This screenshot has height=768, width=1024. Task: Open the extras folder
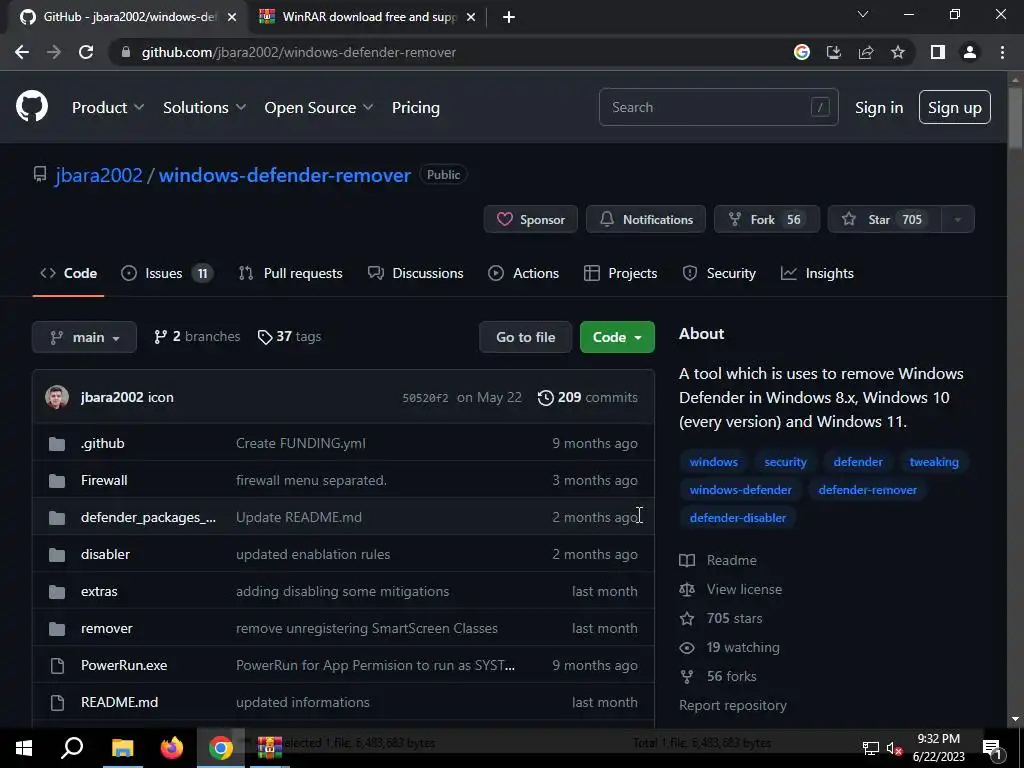tap(99, 591)
